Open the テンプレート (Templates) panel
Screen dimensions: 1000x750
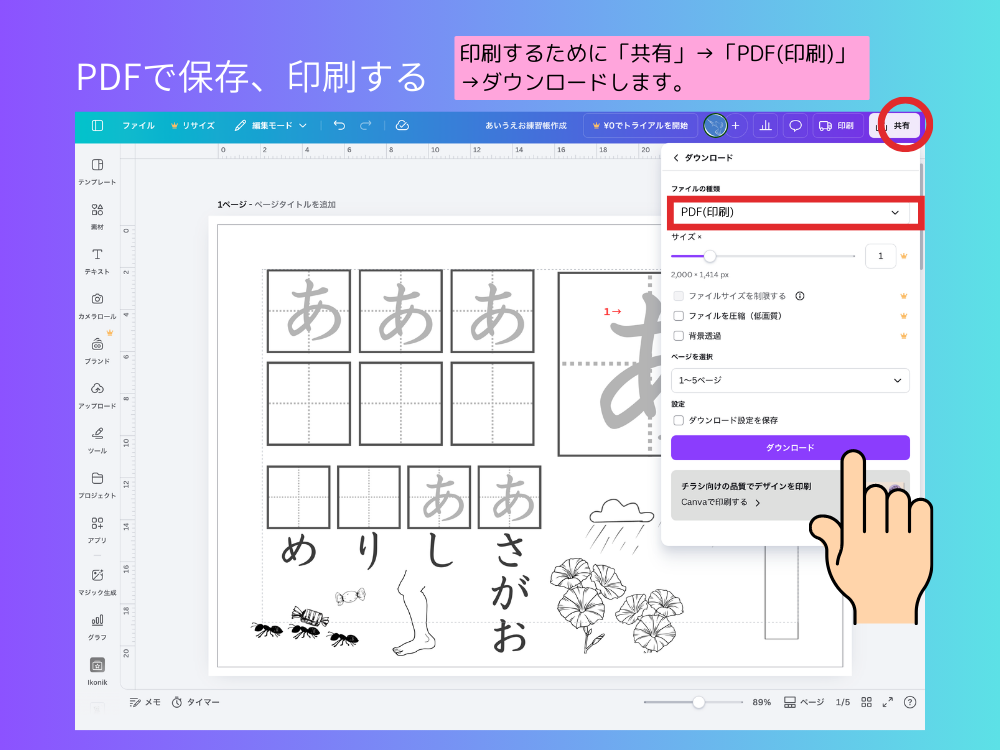coord(96,170)
